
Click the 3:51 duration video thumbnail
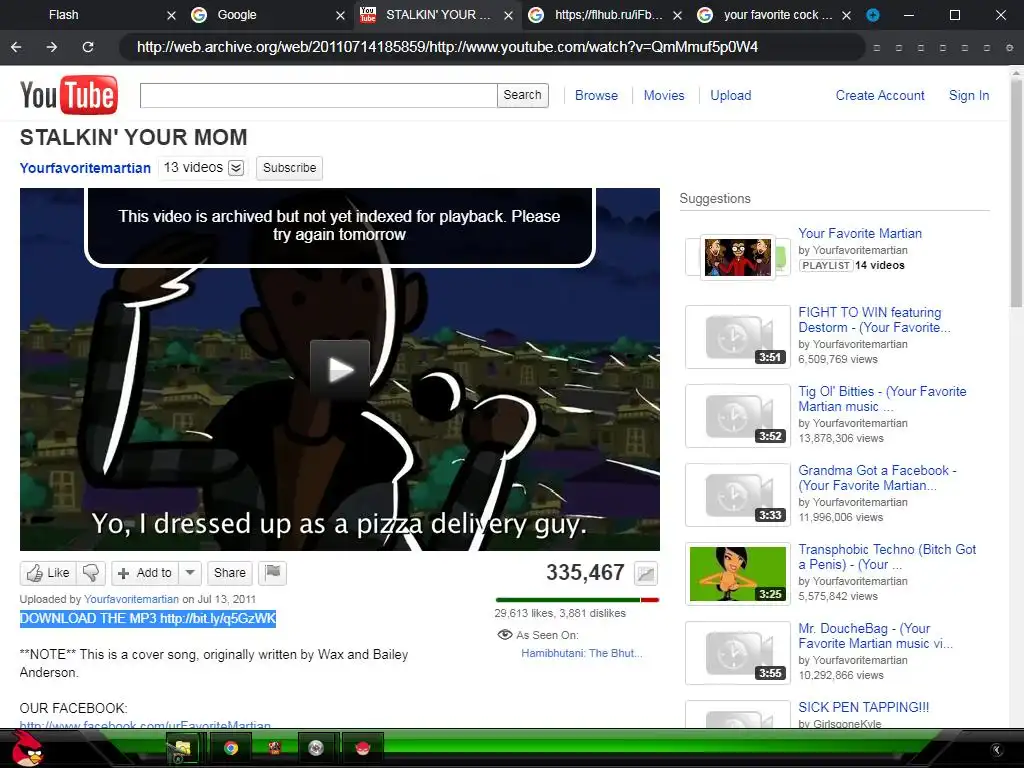coord(738,337)
